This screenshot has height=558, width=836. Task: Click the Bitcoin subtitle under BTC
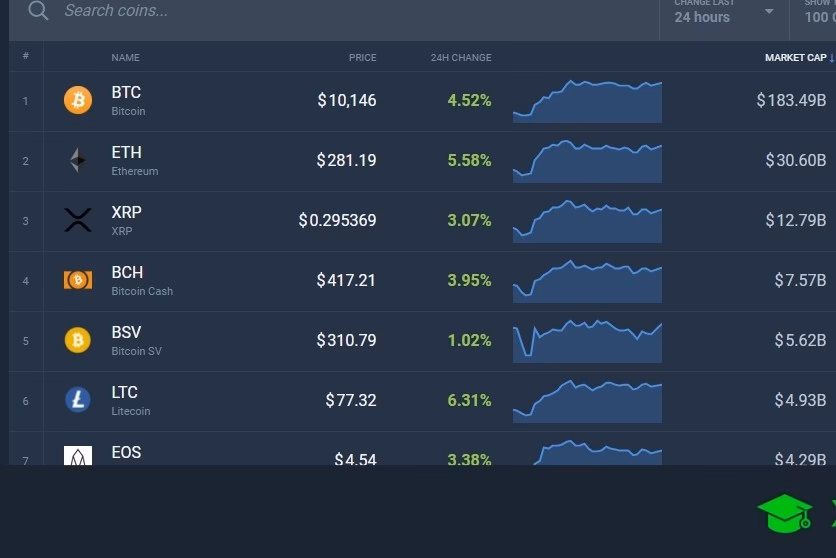(x=128, y=111)
